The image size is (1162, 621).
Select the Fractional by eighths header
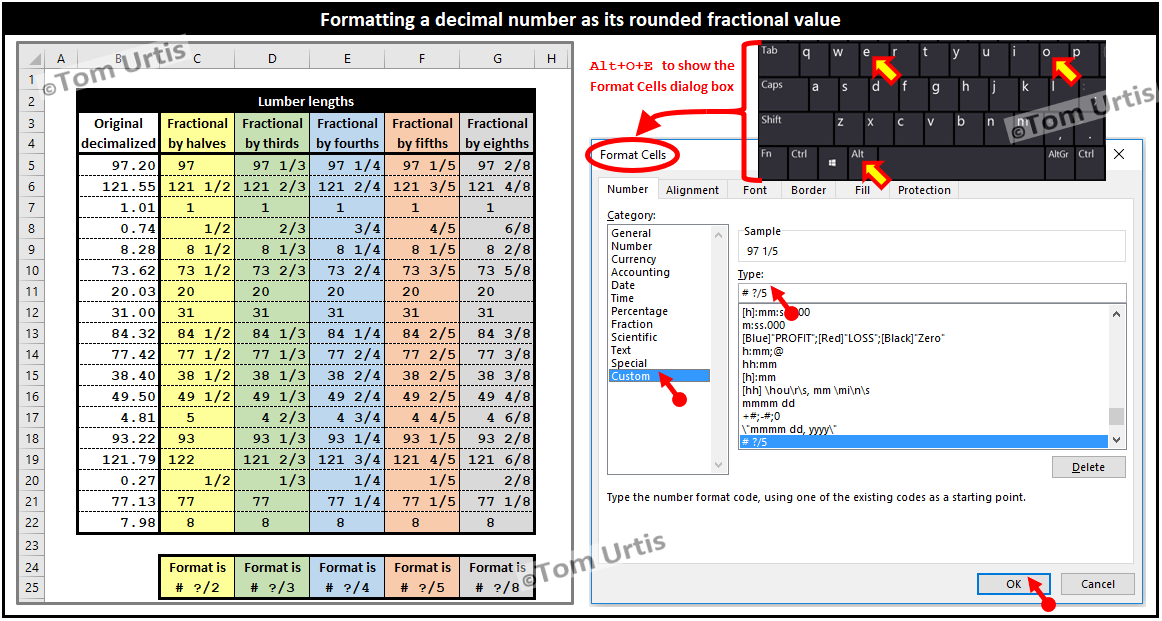tap(497, 133)
